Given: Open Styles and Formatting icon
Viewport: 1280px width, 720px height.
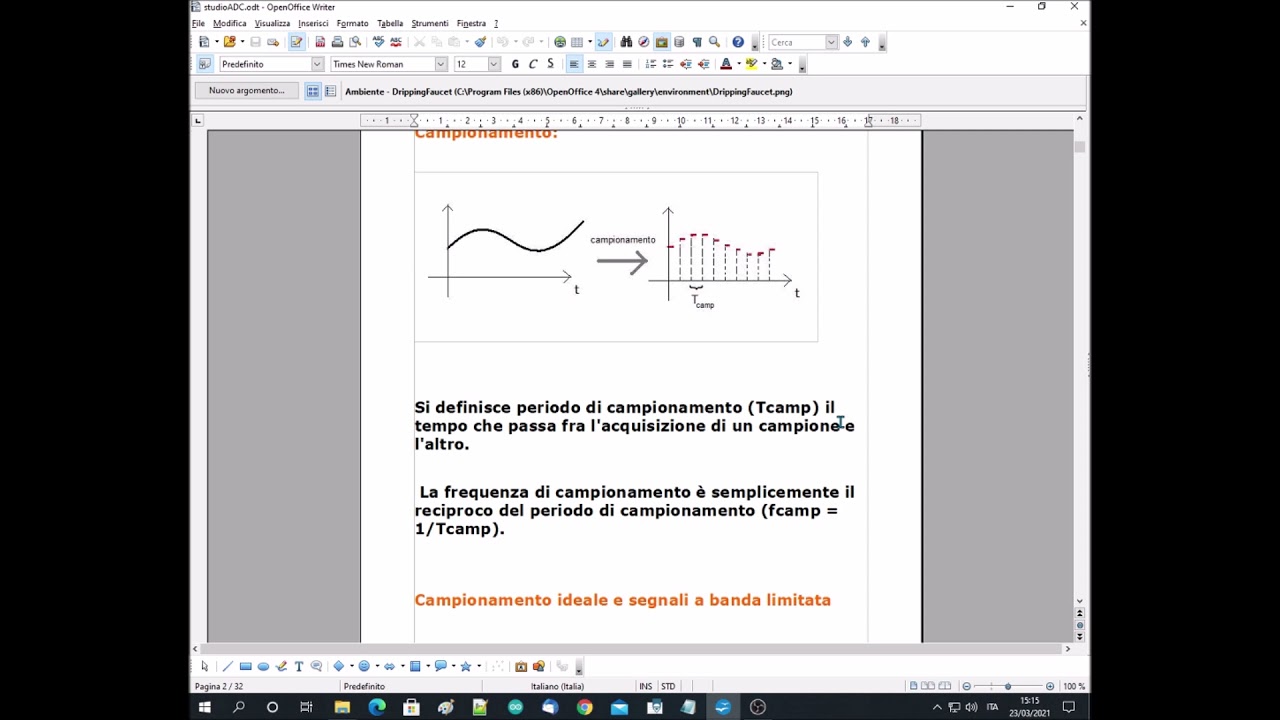Looking at the screenshot, I should point(204,64).
